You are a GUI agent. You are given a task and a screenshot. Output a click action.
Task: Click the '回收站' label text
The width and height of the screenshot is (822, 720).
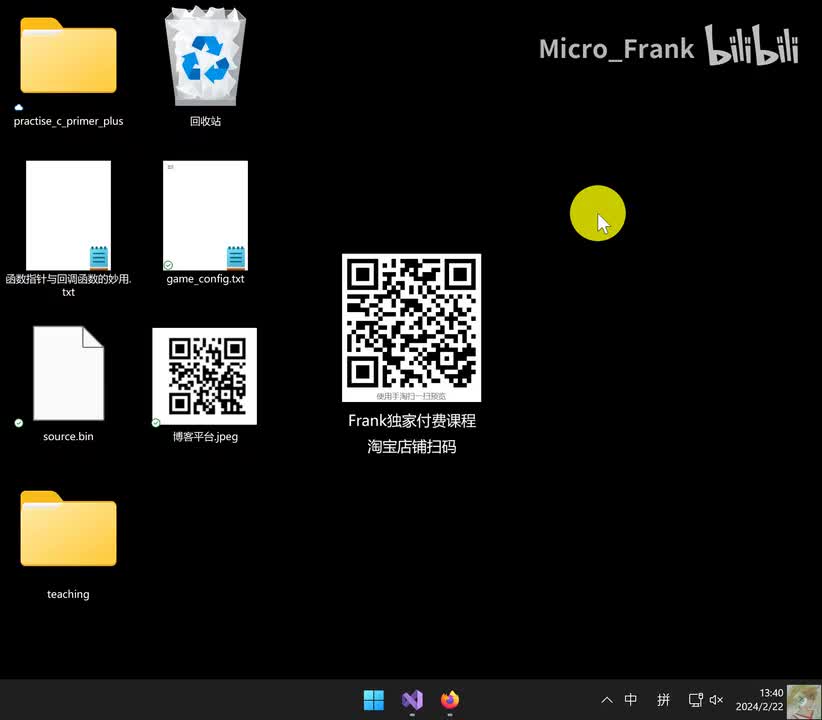pos(205,121)
